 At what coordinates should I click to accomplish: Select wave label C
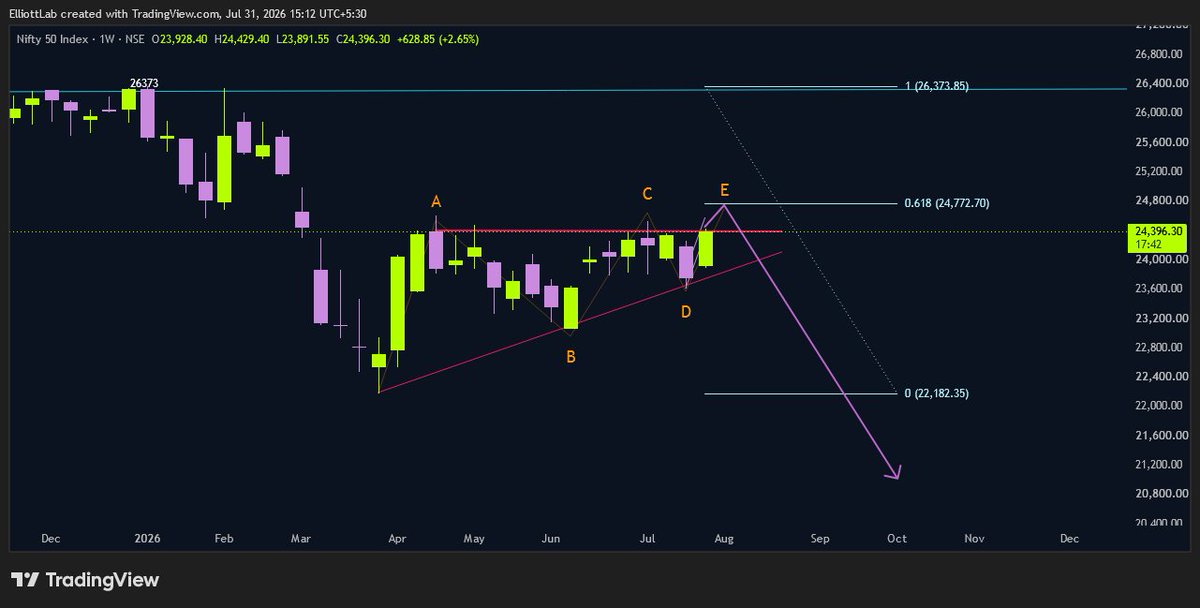(647, 193)
